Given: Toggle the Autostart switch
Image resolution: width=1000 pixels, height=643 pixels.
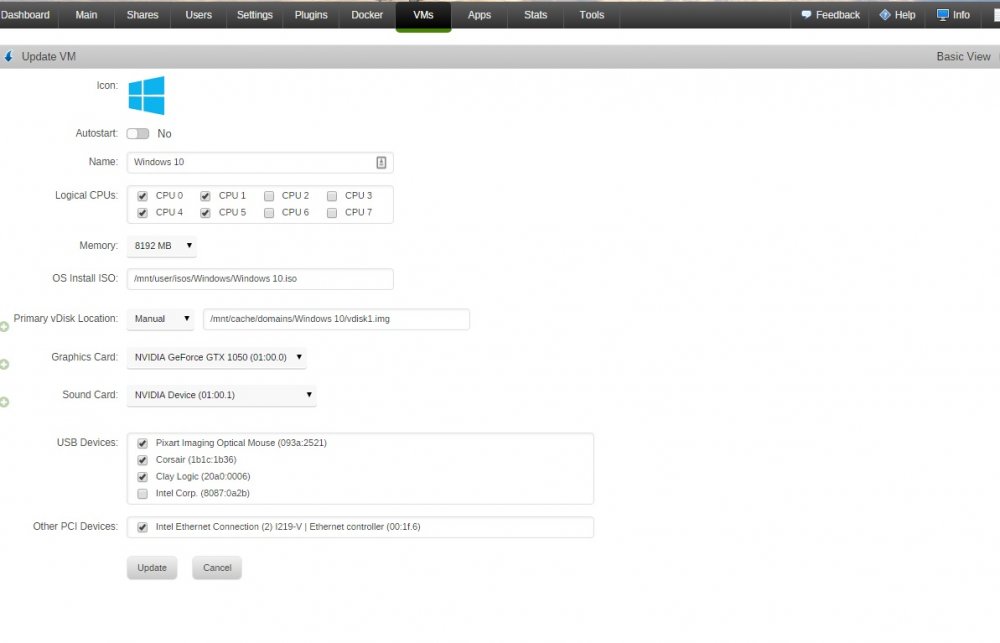Looking at the screenshot, I should [x=138, y=133].
